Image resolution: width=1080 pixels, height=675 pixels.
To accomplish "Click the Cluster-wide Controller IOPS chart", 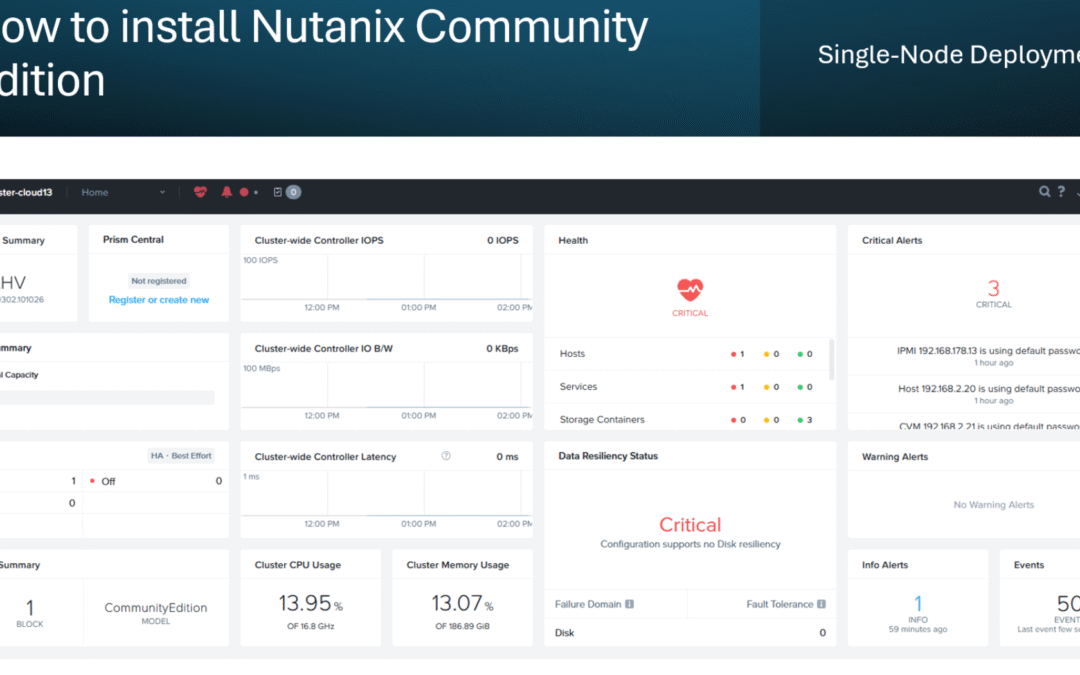I will pyautogui.click(x=387, y=284).
